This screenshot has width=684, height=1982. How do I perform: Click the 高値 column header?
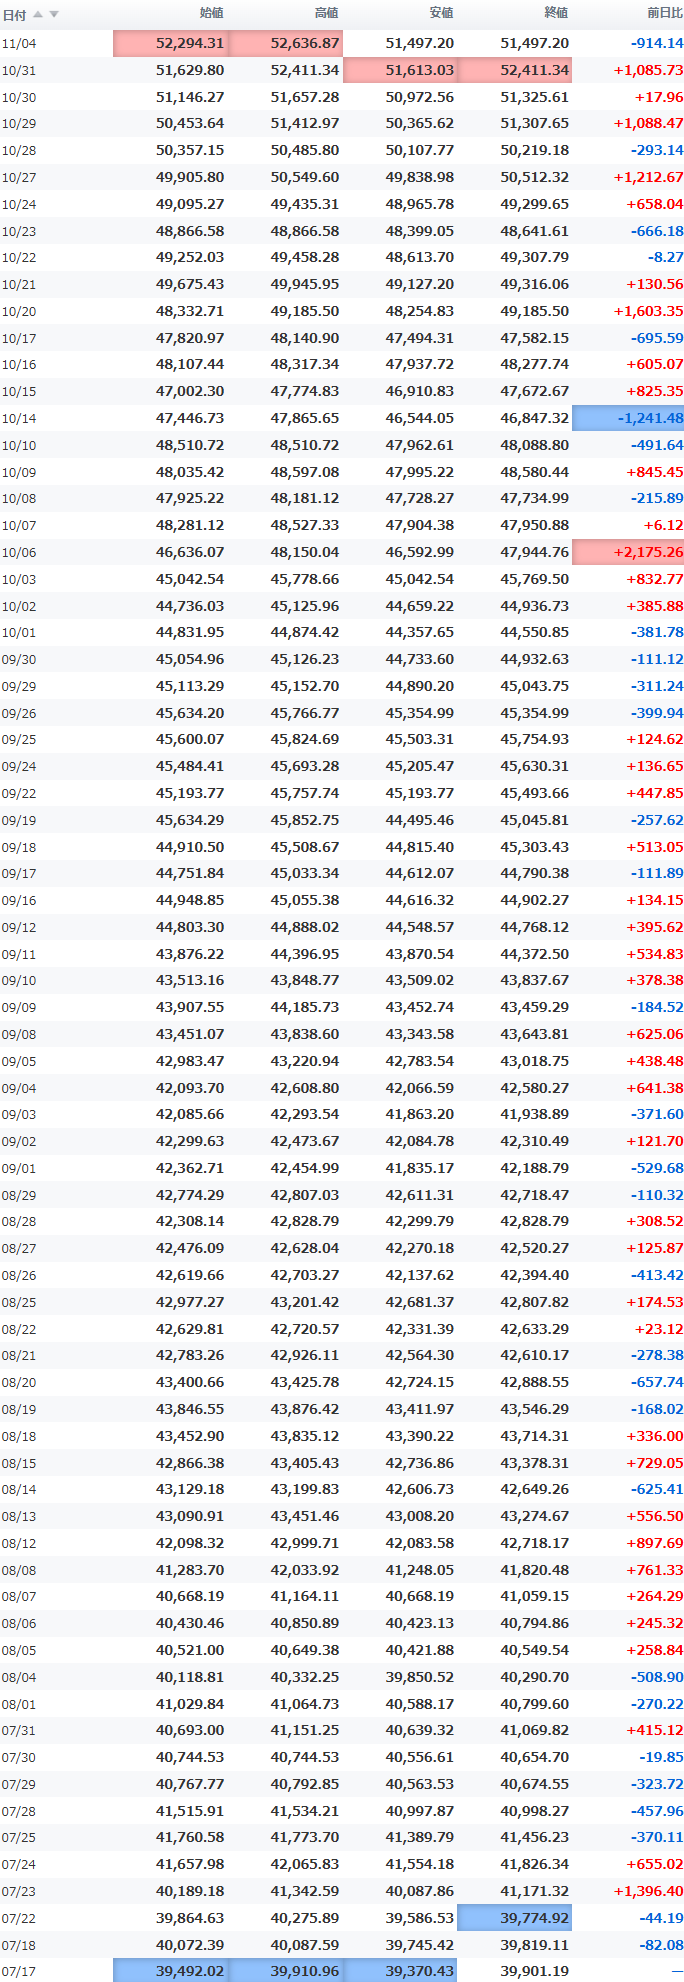coord(326,13)
